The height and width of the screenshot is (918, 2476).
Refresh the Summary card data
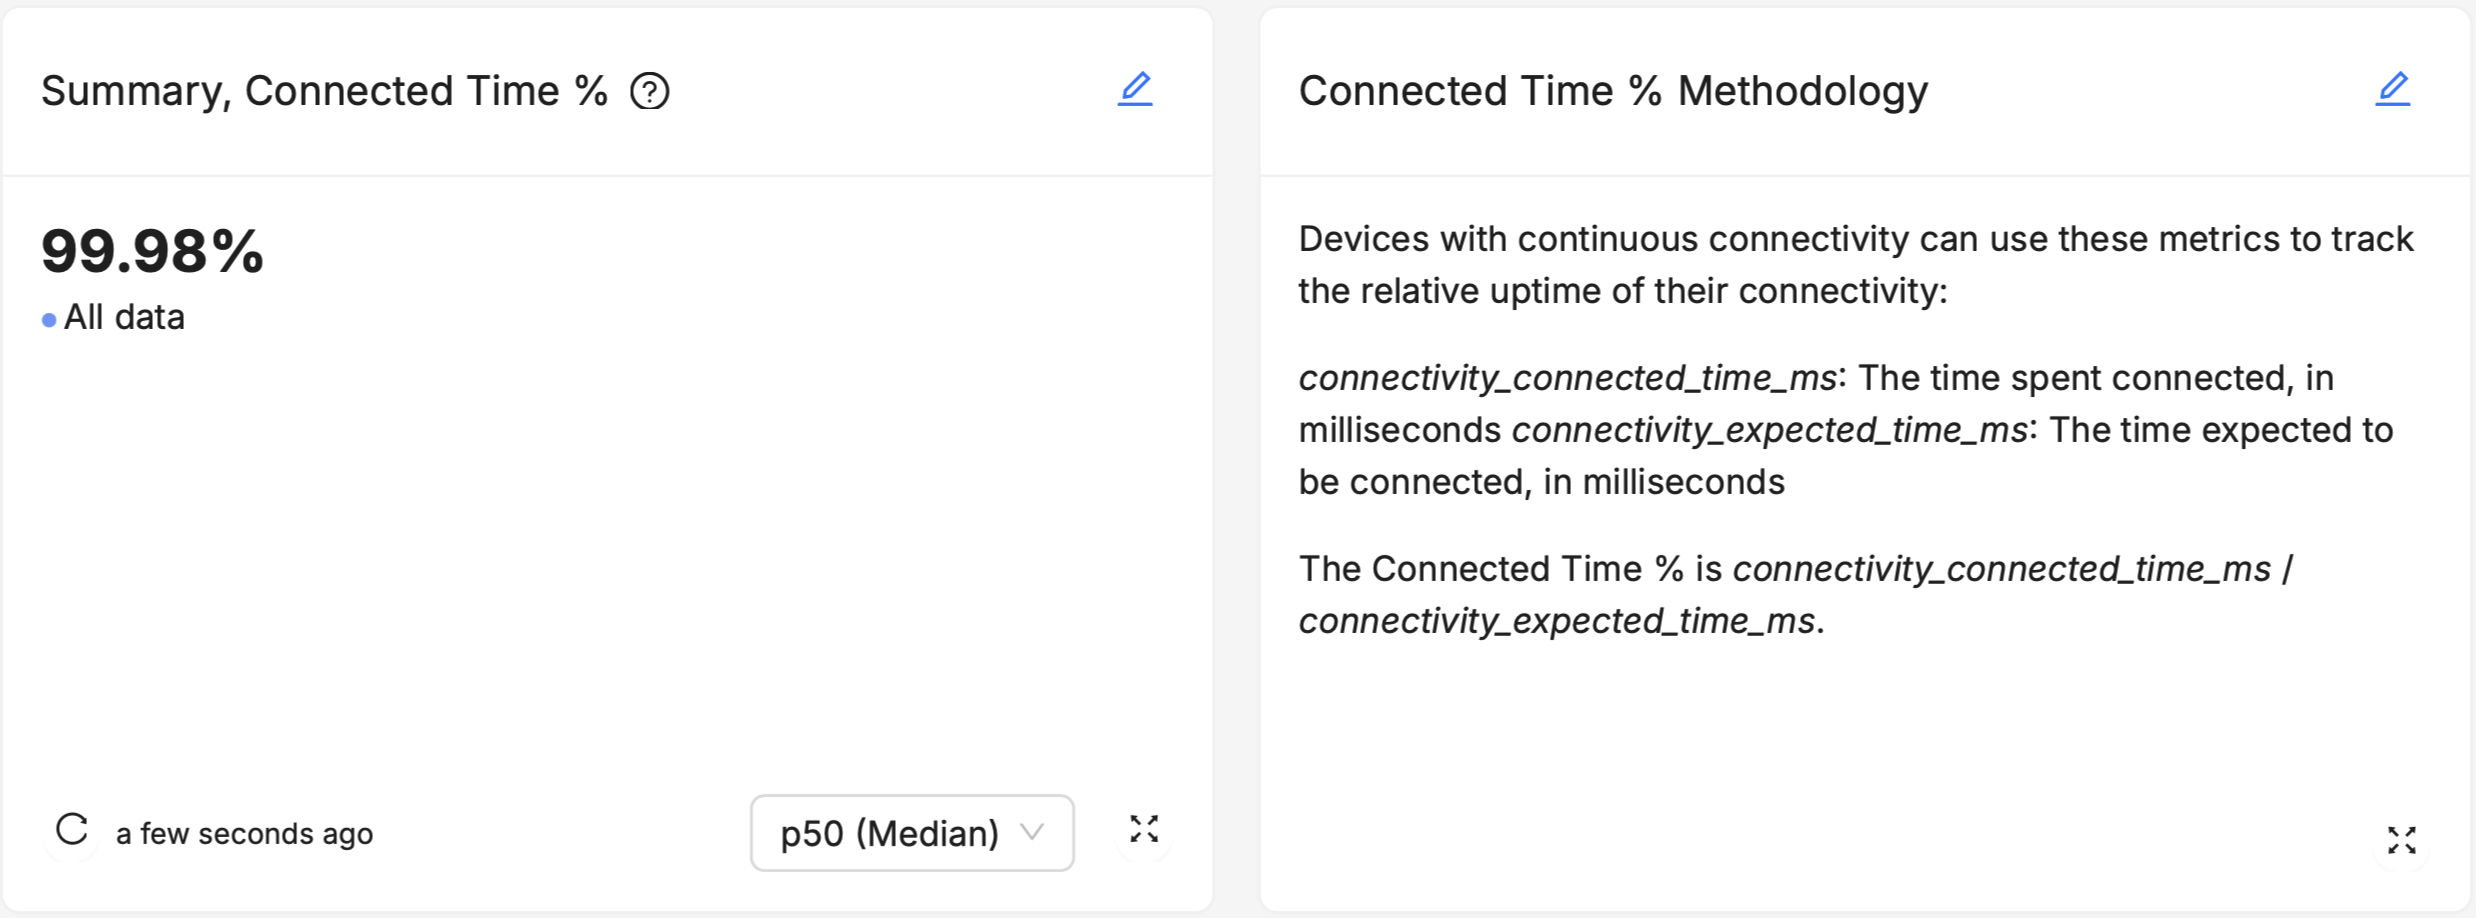tap(72, 830)
